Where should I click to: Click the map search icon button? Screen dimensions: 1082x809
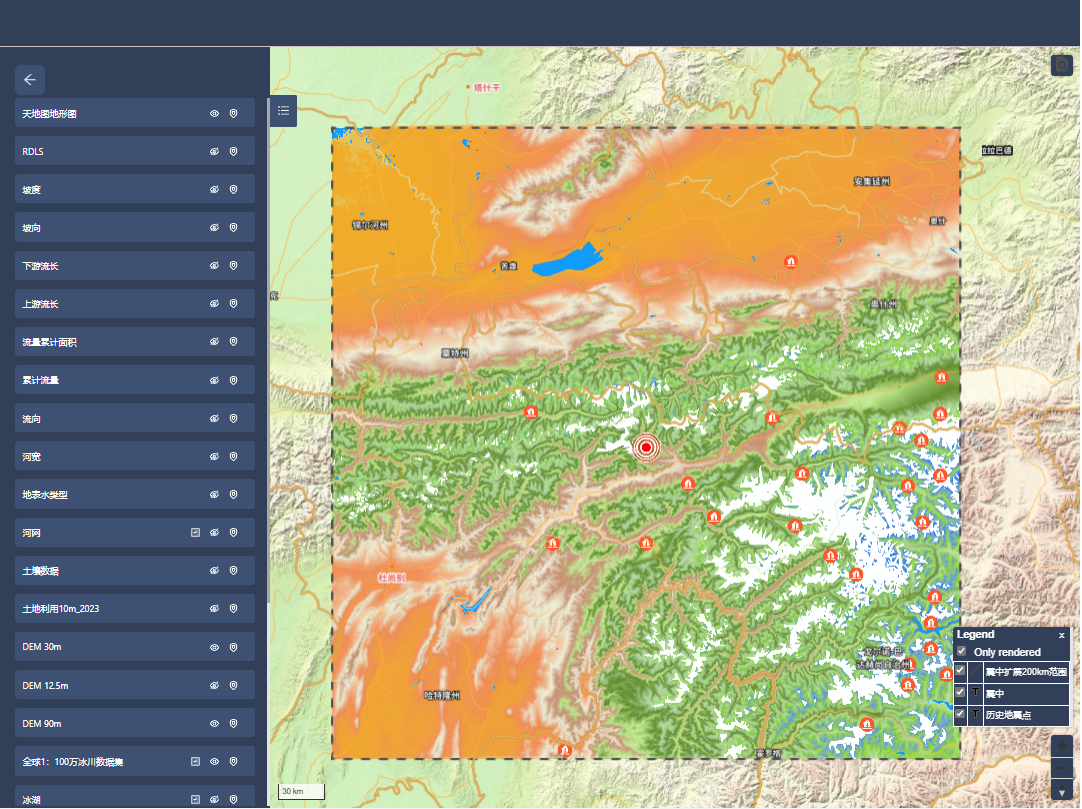(1061, 65)
